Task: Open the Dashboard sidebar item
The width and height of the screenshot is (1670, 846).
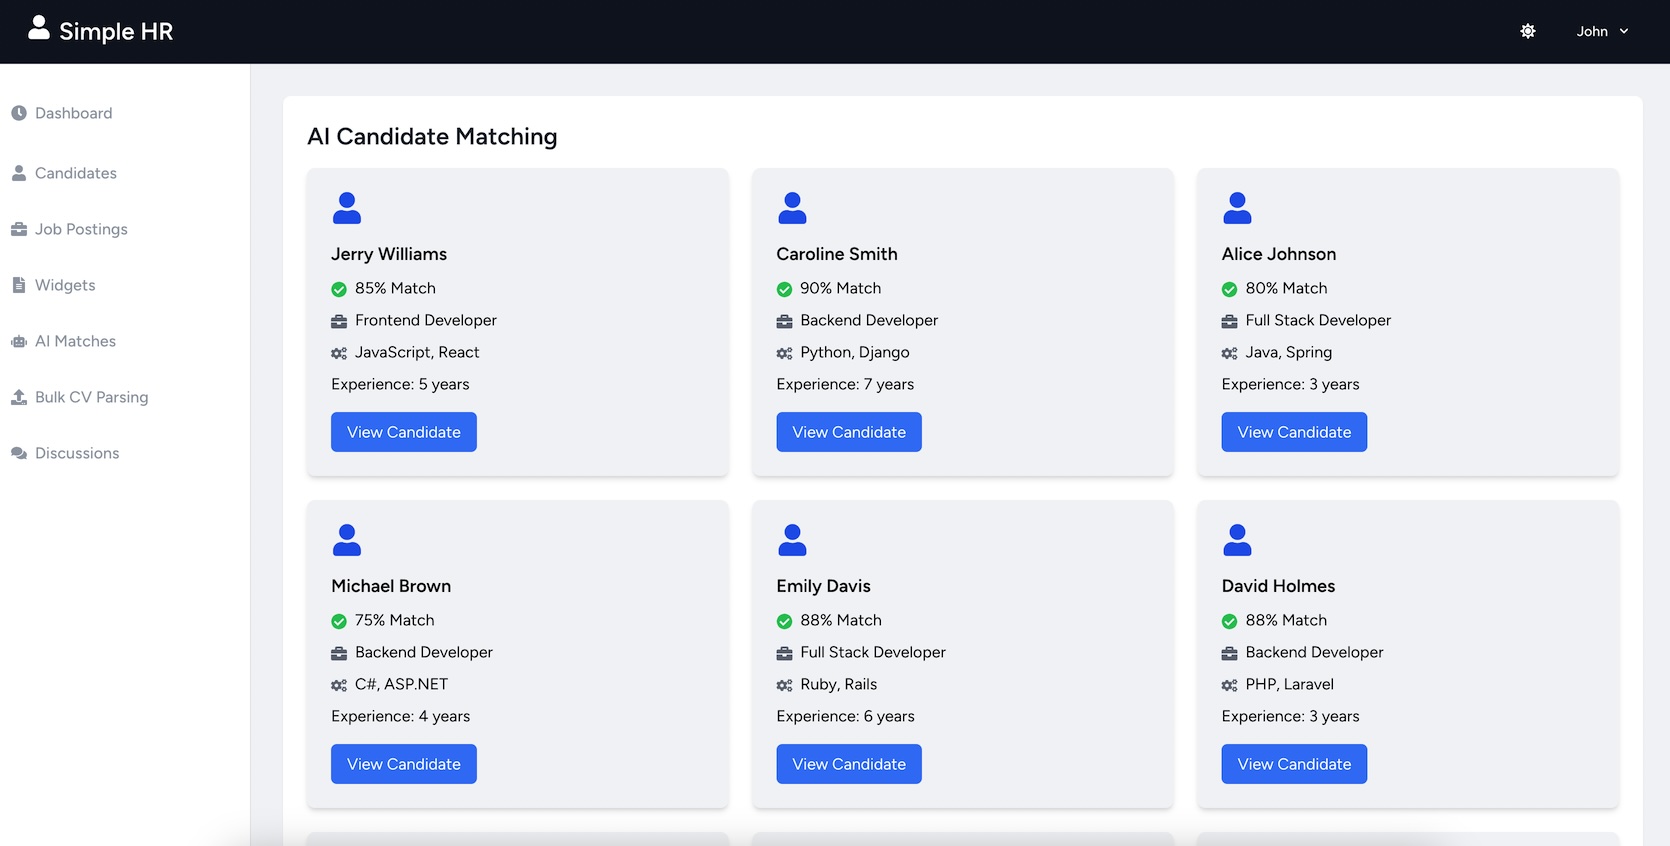Action: (x=73, y=113)
